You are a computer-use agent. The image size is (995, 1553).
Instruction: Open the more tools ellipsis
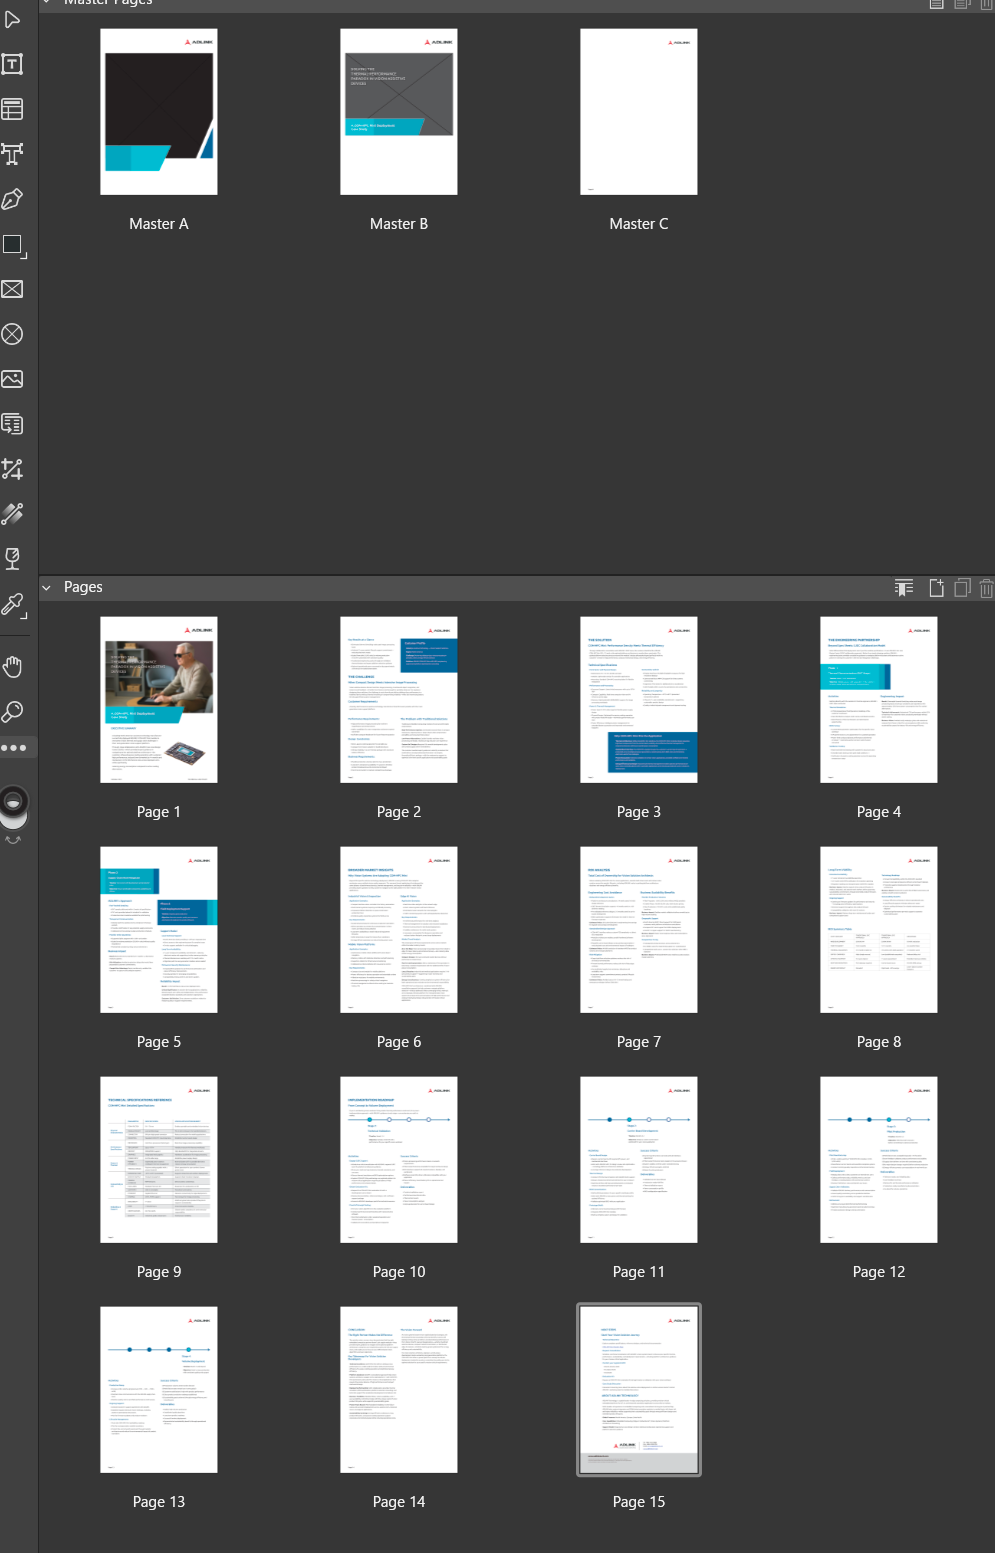14,748
